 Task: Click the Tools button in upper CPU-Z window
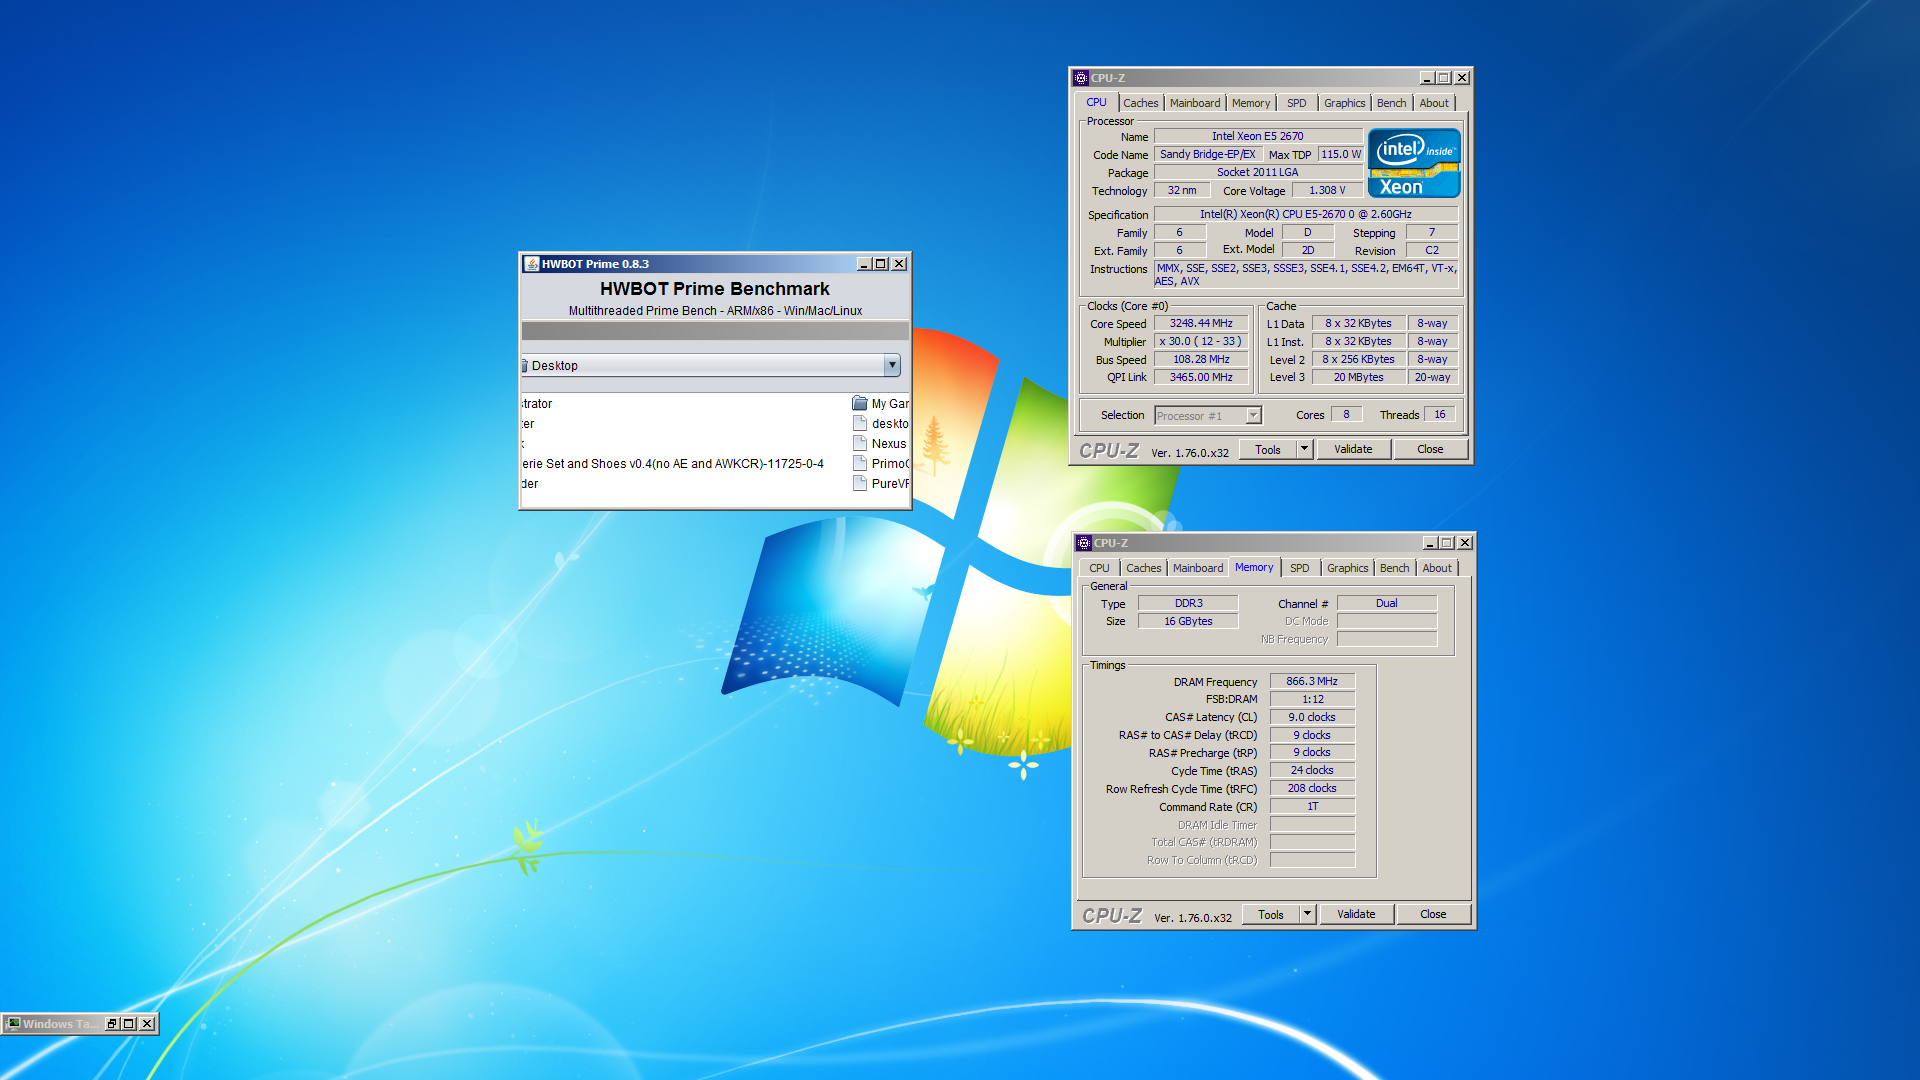point(1268,450)
